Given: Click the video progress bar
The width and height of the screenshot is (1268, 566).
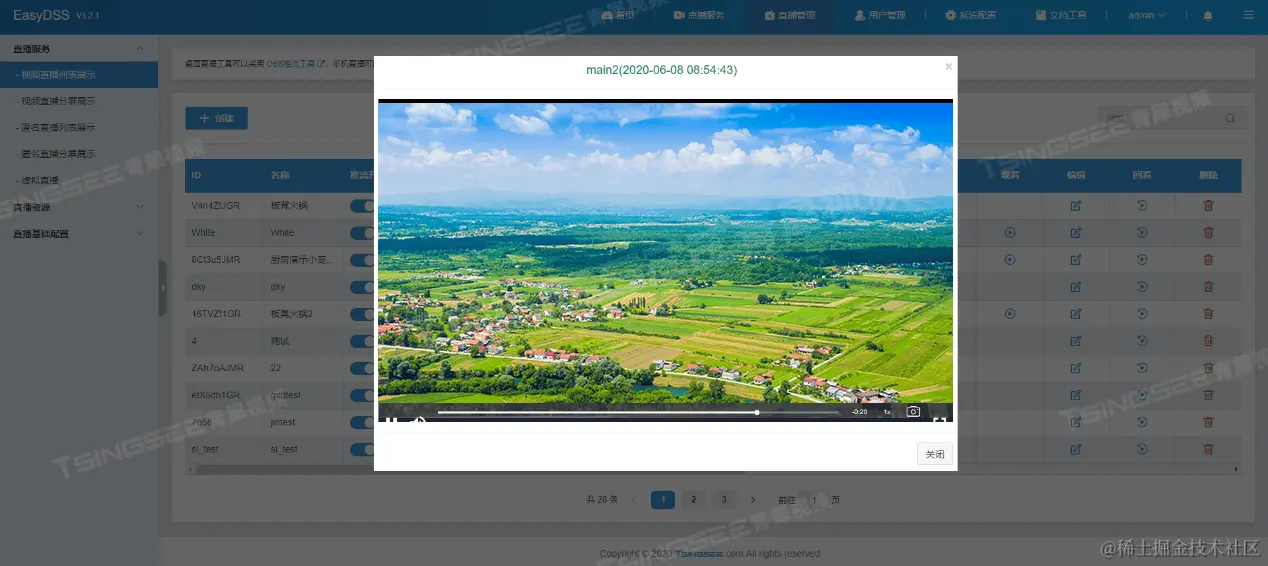Looking at the screenshot, I should tap(638, 412).
